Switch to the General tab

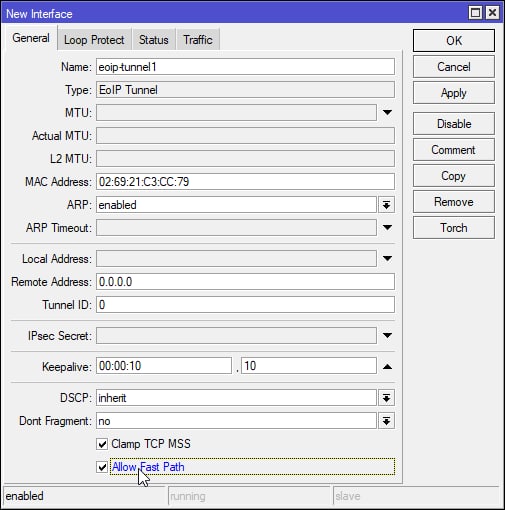pyautogui.click(x=31, y=38)
